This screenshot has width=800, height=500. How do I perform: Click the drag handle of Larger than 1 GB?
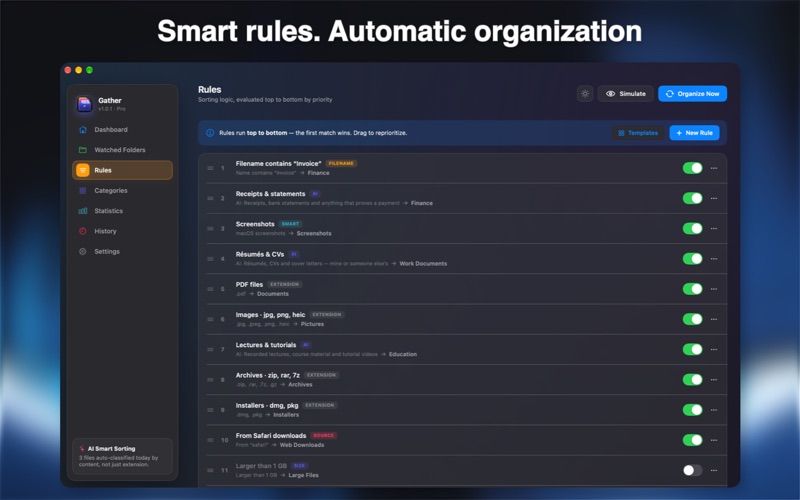[210, 470]
